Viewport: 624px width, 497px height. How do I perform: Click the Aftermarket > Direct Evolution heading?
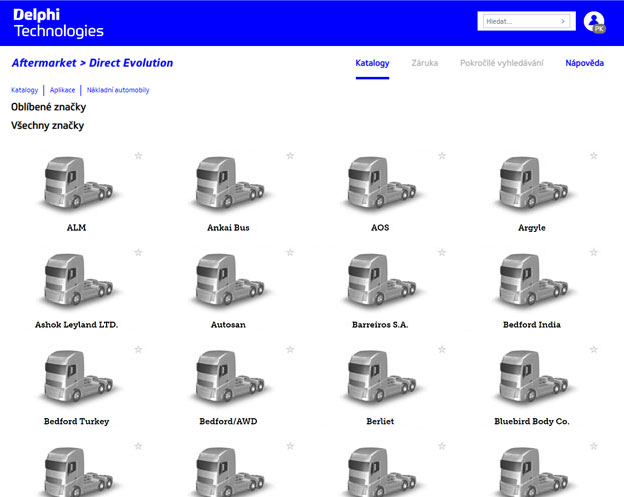coord(92,63)
